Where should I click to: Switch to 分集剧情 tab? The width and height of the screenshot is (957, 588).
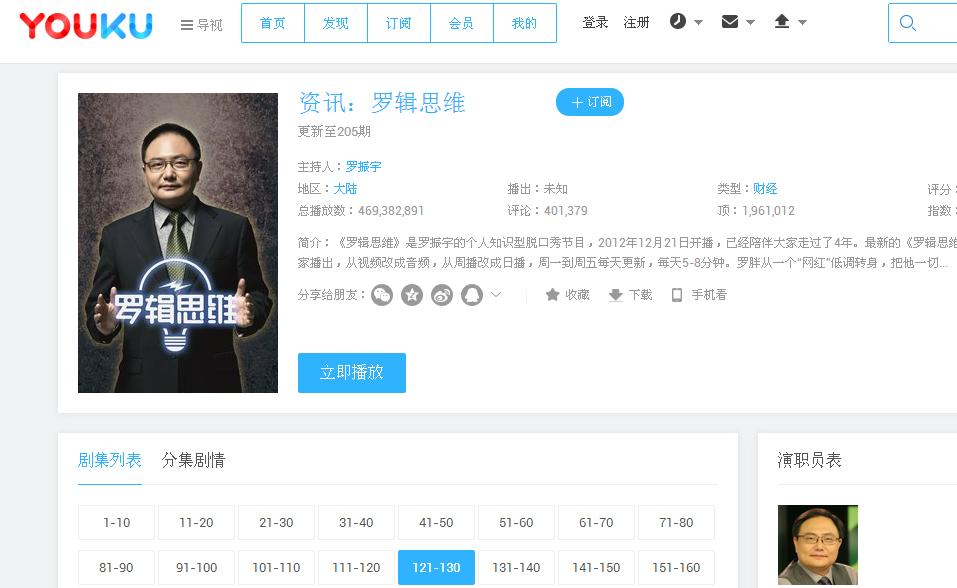coord(193,460)
